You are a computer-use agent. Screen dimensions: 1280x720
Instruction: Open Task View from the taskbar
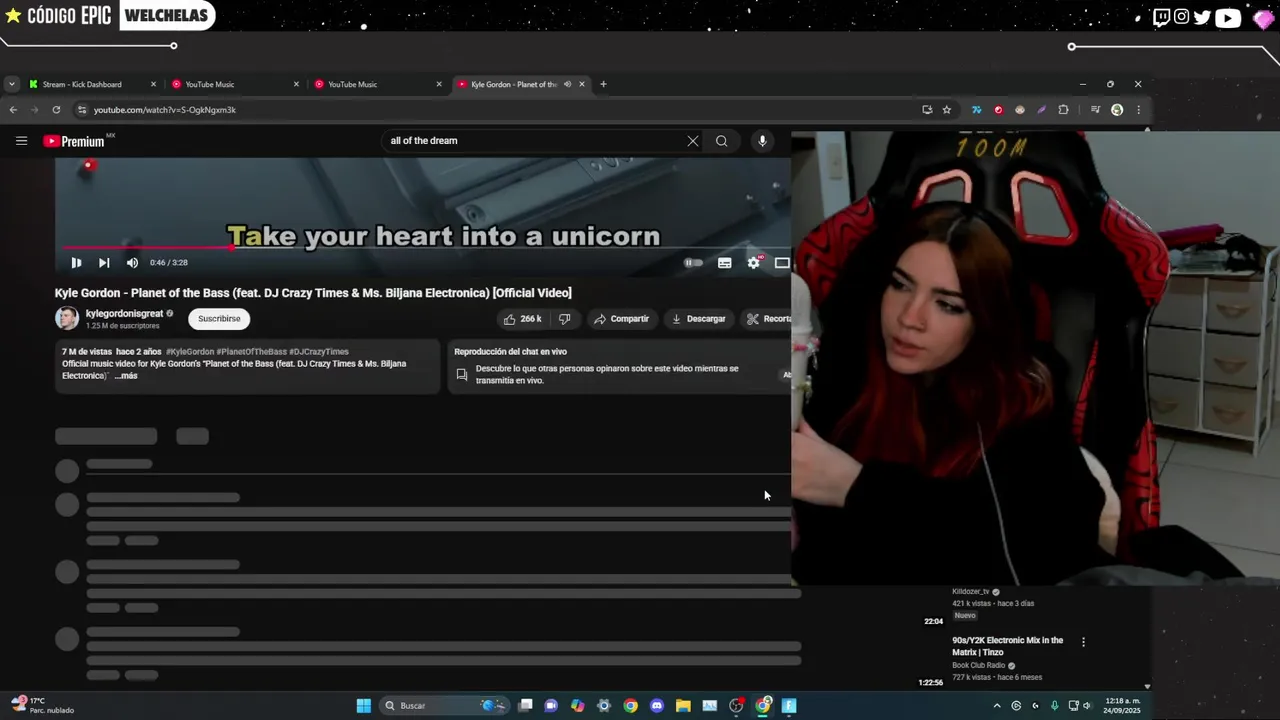(525, 706)
